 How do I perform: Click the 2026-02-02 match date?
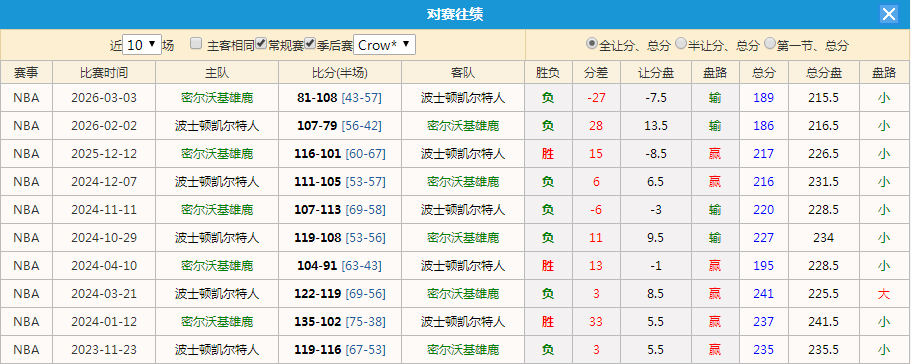pos(104,125)
